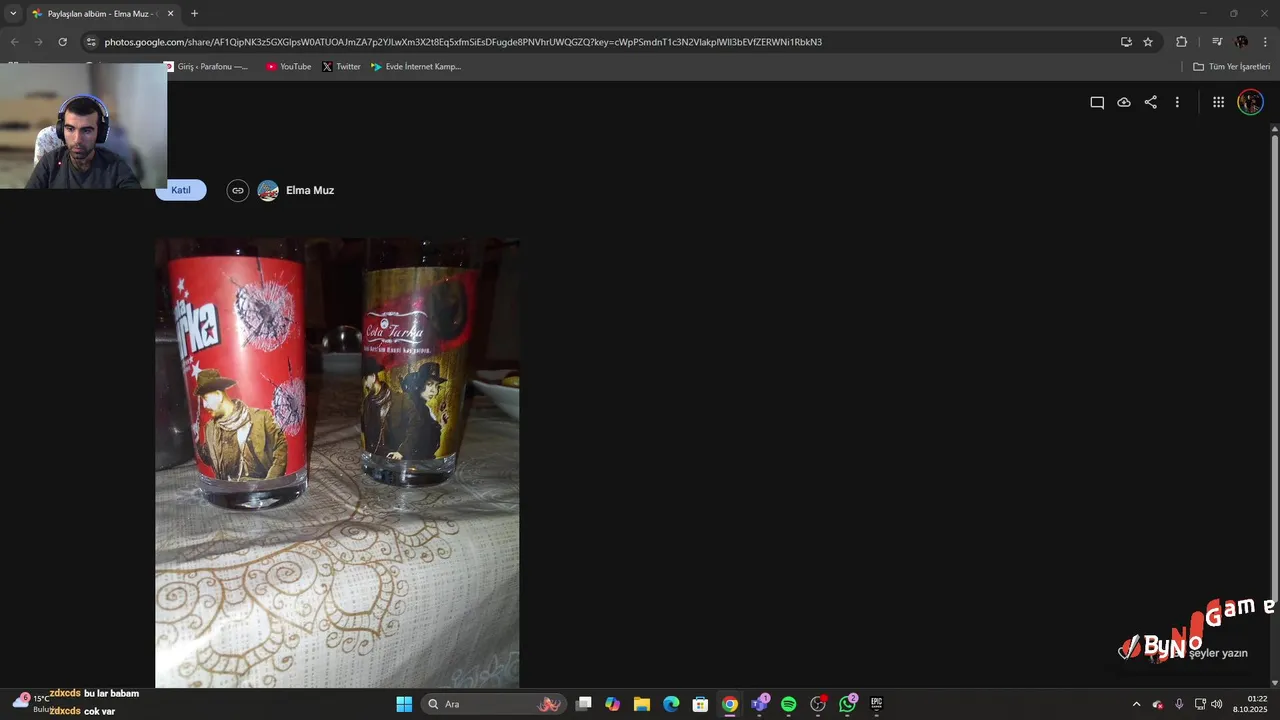1280x720 pixels.
Task: Click the volume speaker tray icon
Action: [1217, 704]
